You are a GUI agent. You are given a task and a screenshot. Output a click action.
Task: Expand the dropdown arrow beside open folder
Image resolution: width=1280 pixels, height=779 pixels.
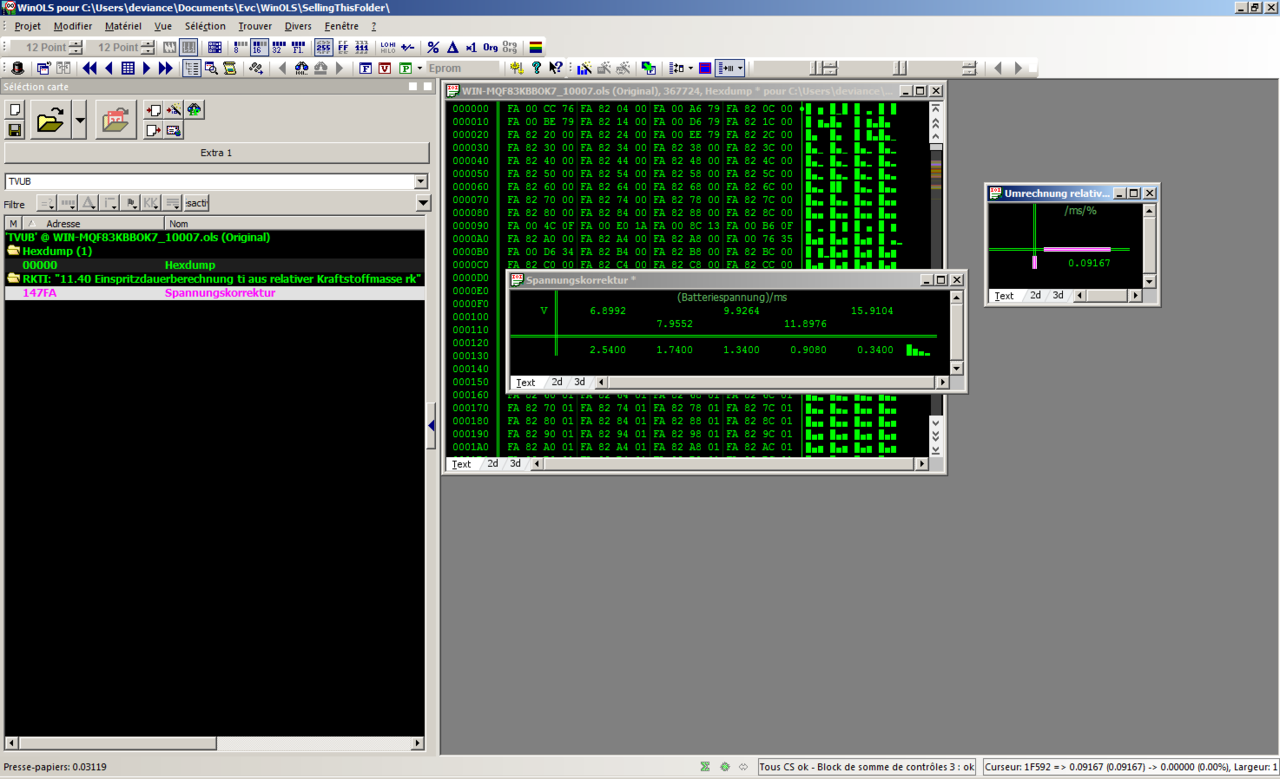click(79, 121)
